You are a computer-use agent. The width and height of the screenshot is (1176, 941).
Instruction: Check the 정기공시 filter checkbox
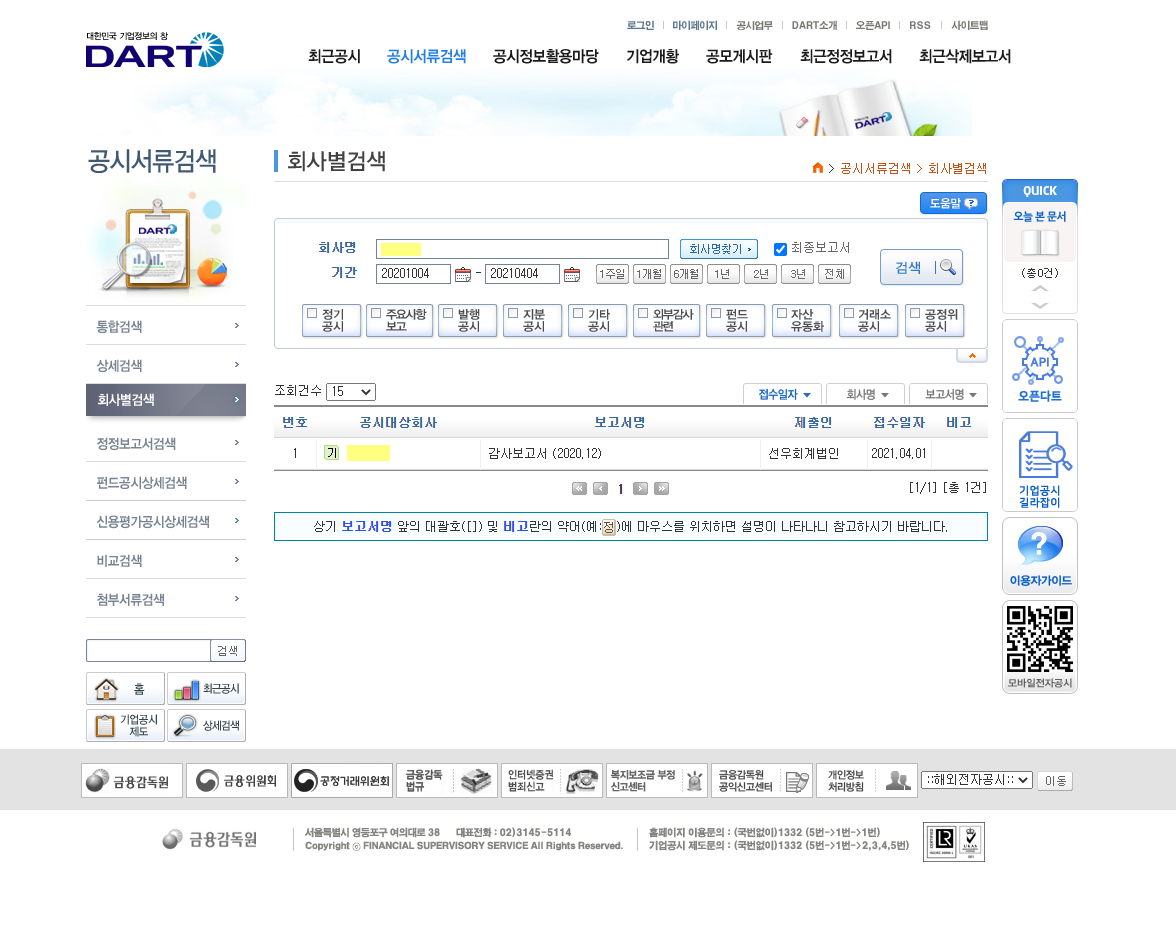(313, 313)
